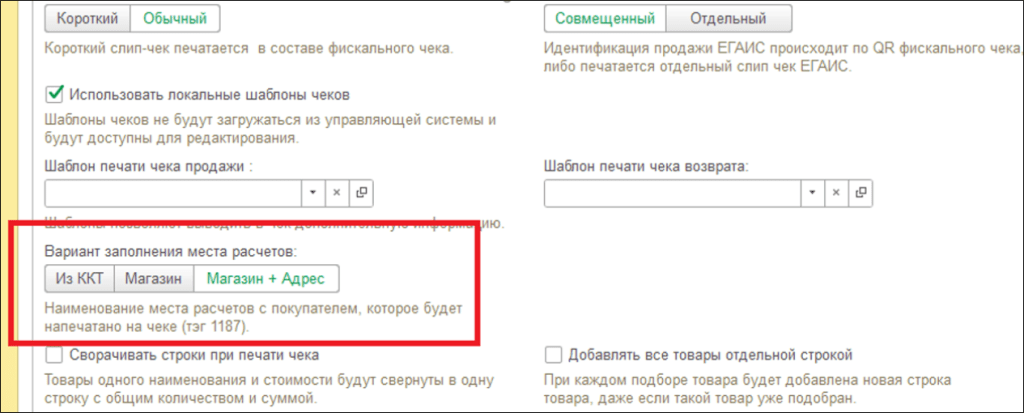The width and height of the screenshot is (1024, 413).
Task: Expand the sale receipt template dropdown list
Action: click(x=312, y=192)
